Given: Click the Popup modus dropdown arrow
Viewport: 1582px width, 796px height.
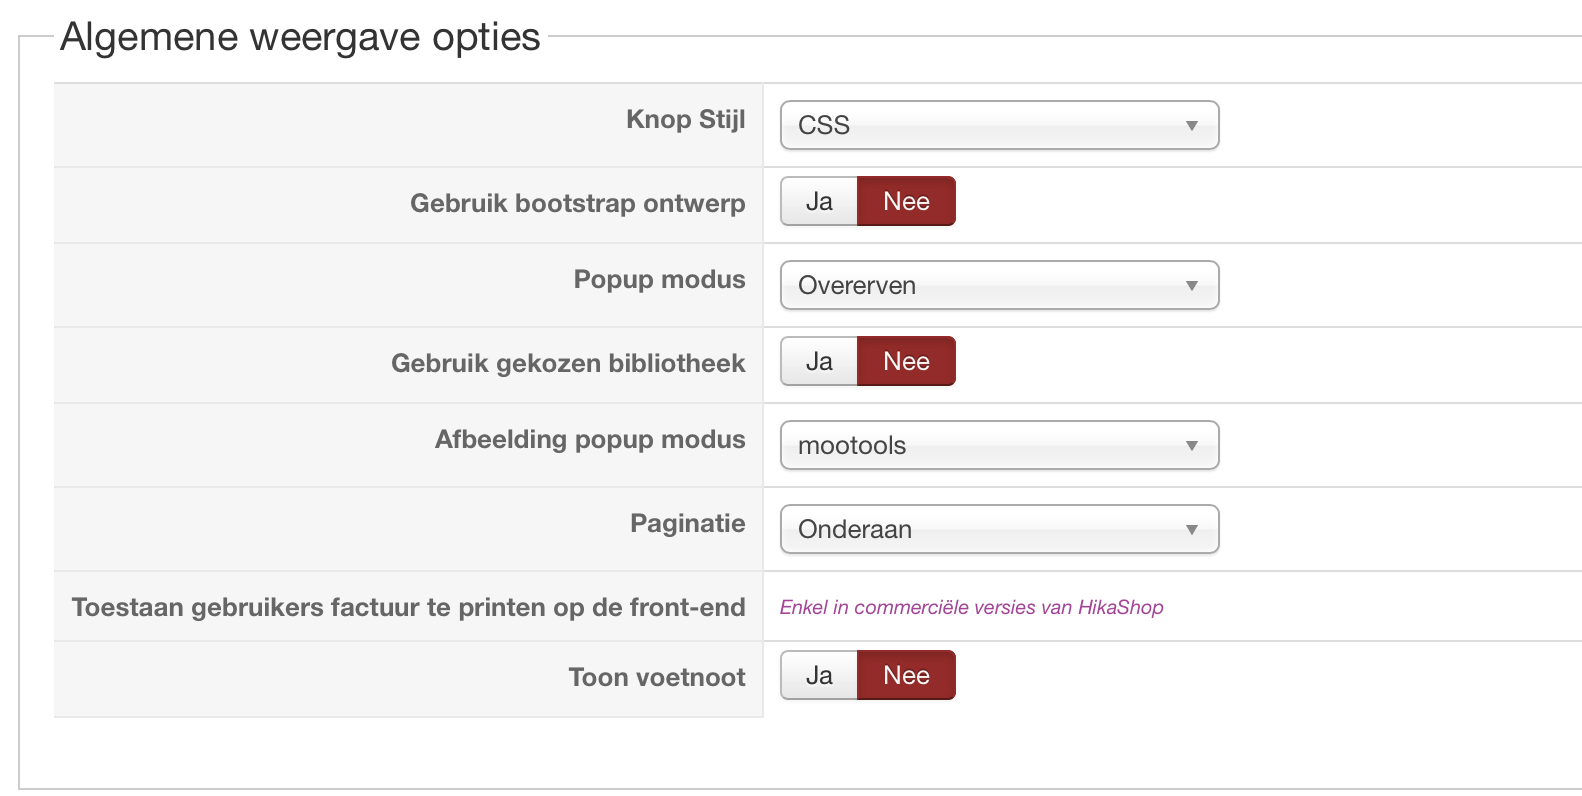Looking at the screenshot, I should point(1191,286).
